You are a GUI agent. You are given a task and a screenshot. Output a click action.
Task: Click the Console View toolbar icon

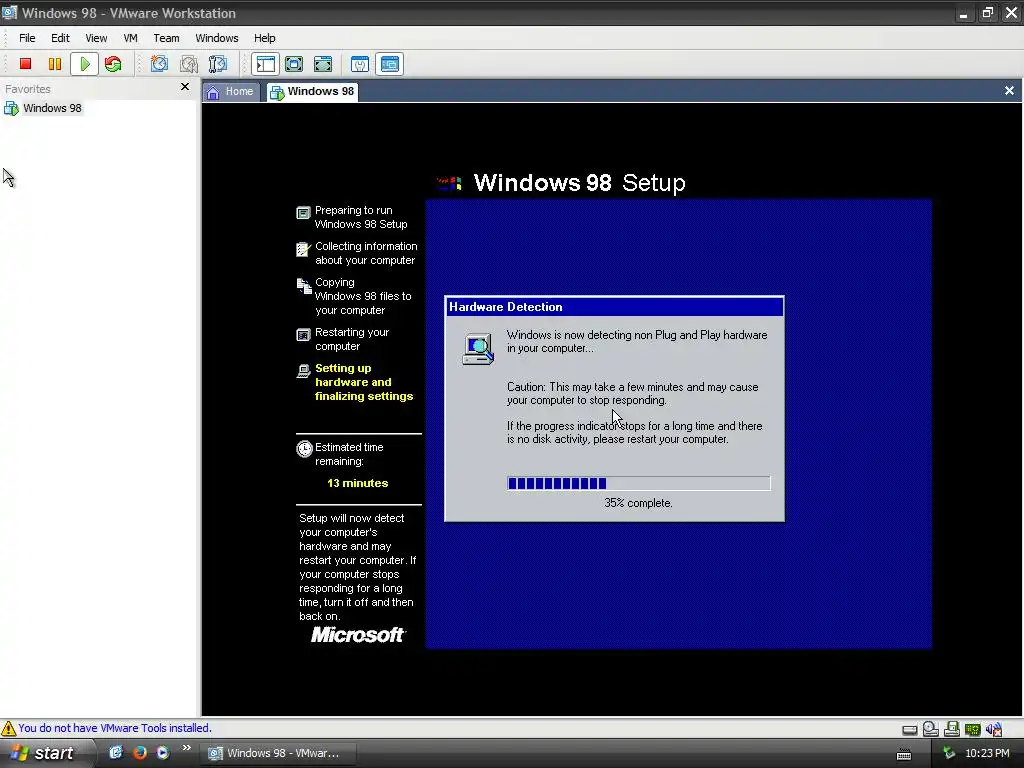390,64
